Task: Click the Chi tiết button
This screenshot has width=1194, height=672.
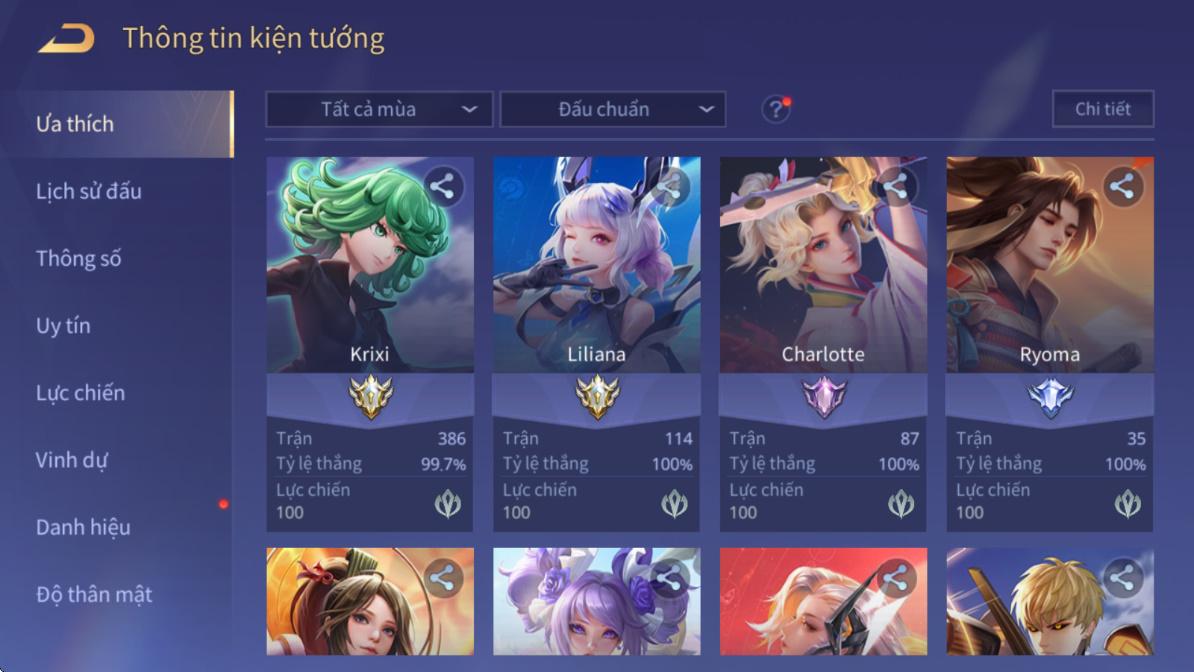Action: [1103, 109]
